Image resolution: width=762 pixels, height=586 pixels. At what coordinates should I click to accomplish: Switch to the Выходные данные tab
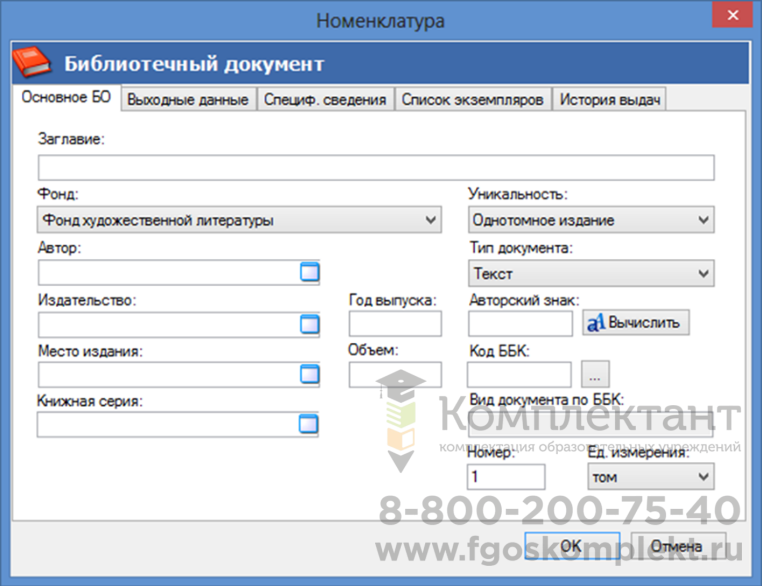pos(188,100)
